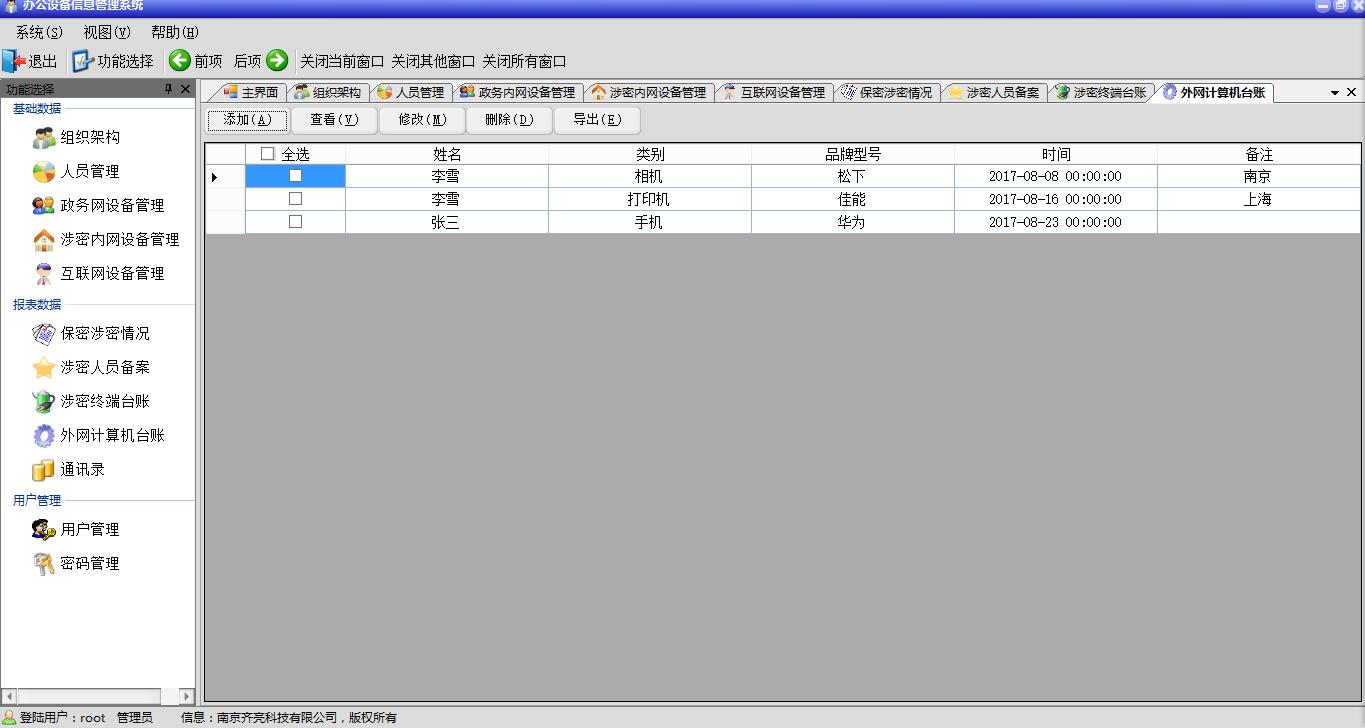1365x728 pixels.
Task: Open 组织架构 icon in the sidebar
Action: (x=44, y=138)
